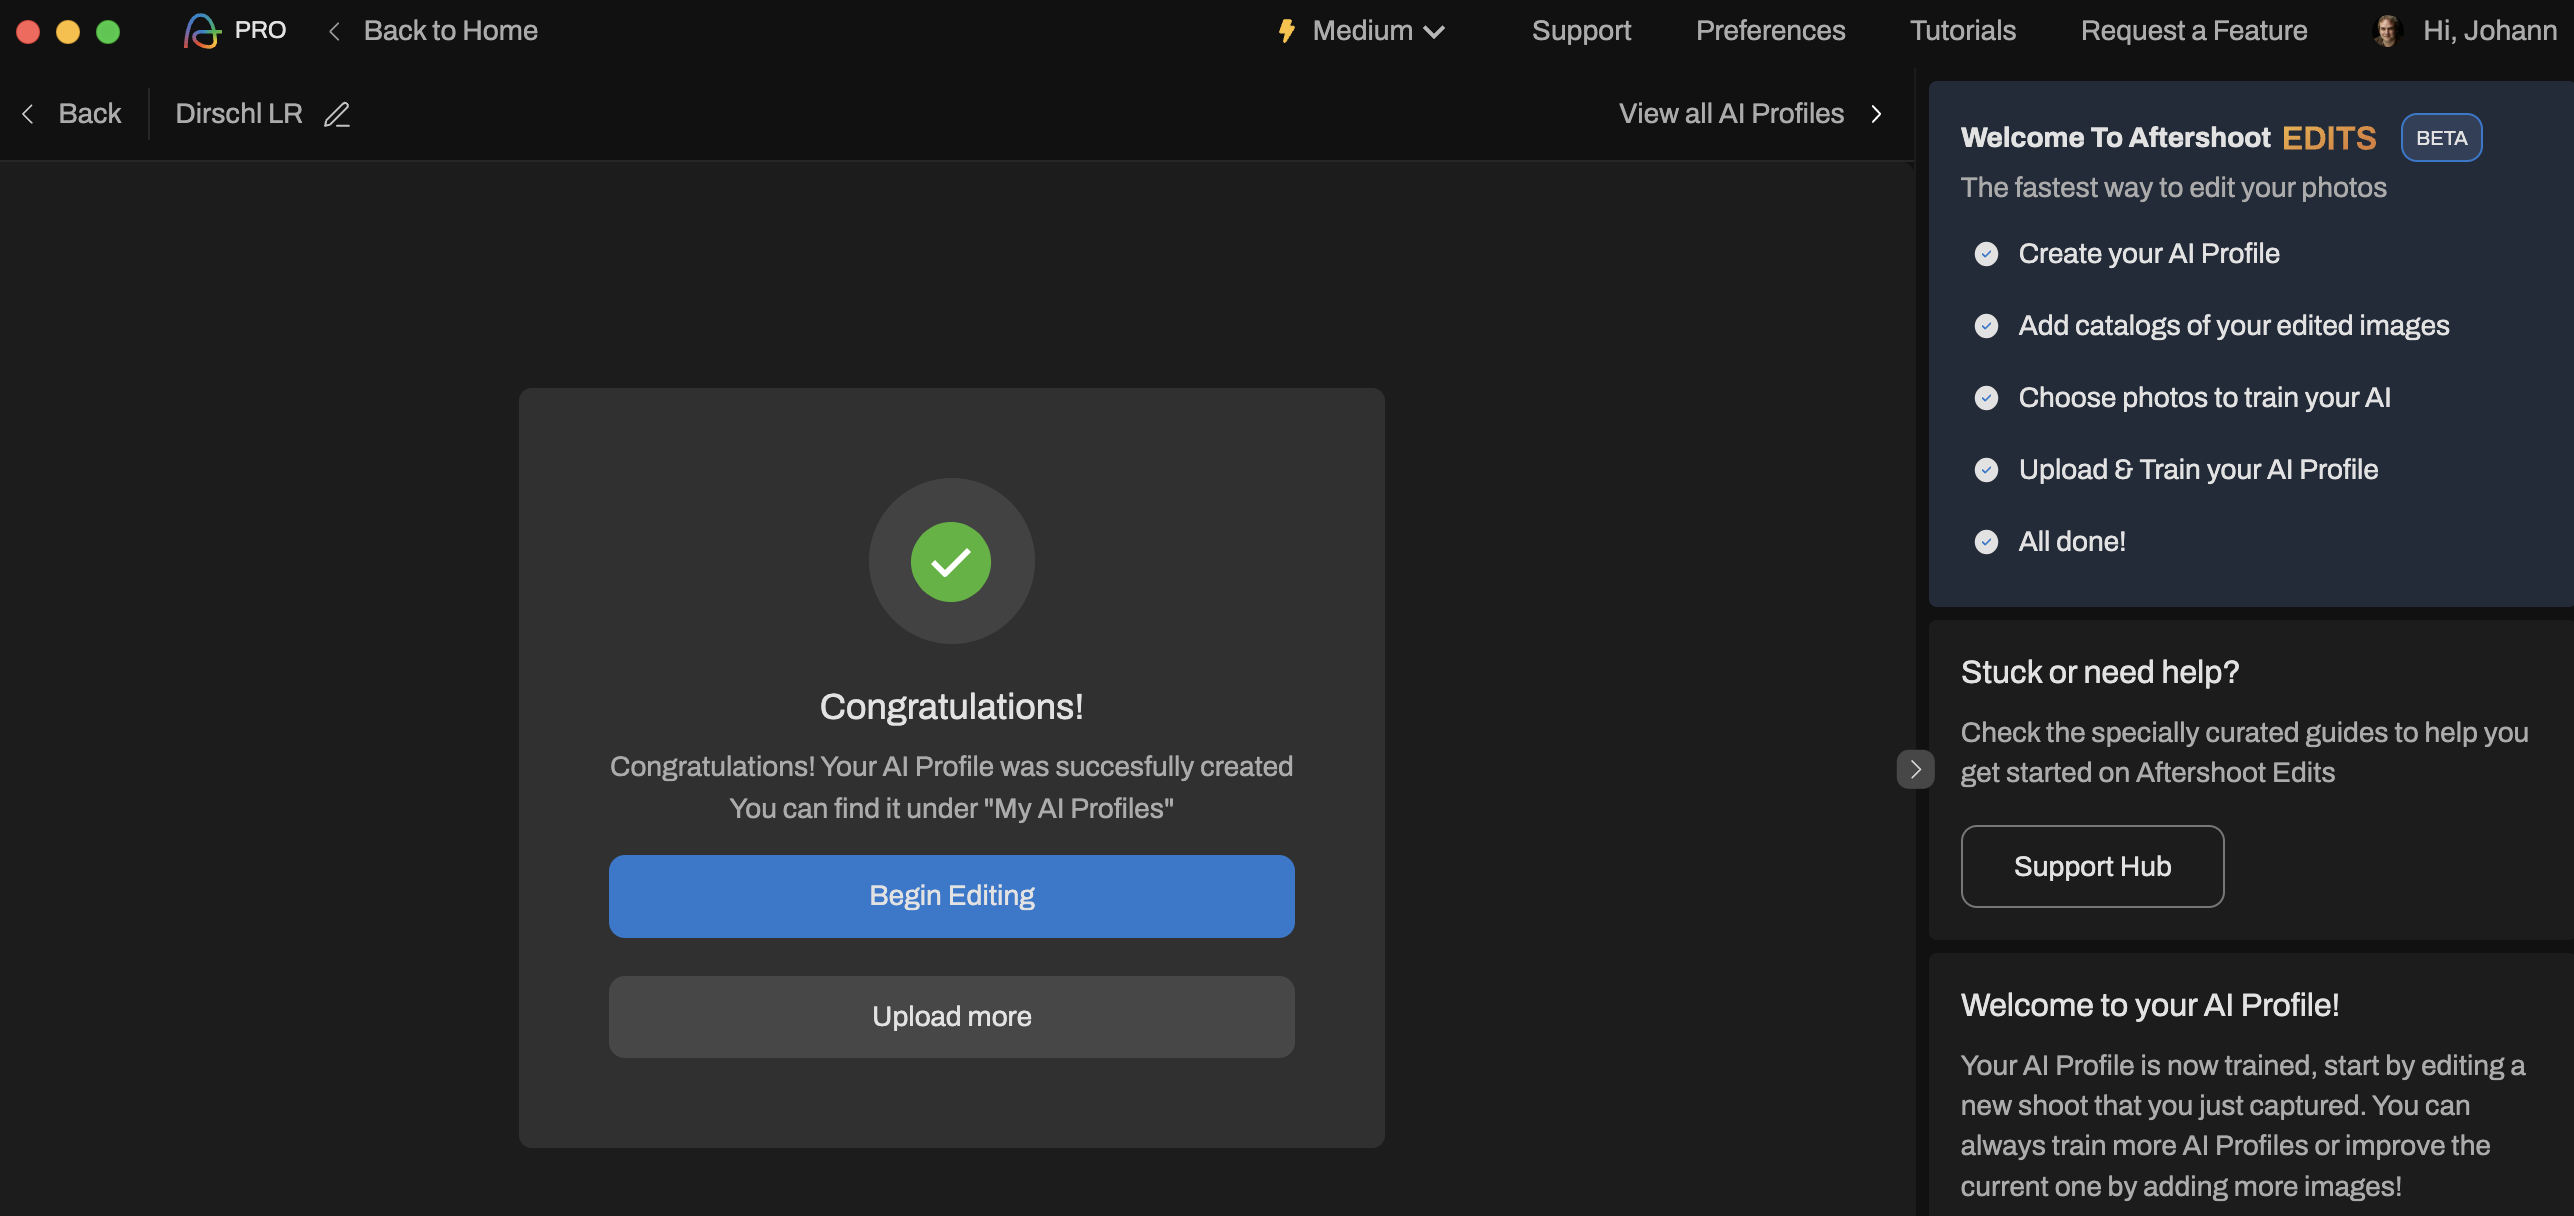
Task: Open the Tutorials menu item
Action: click(x=1962, y=31)
